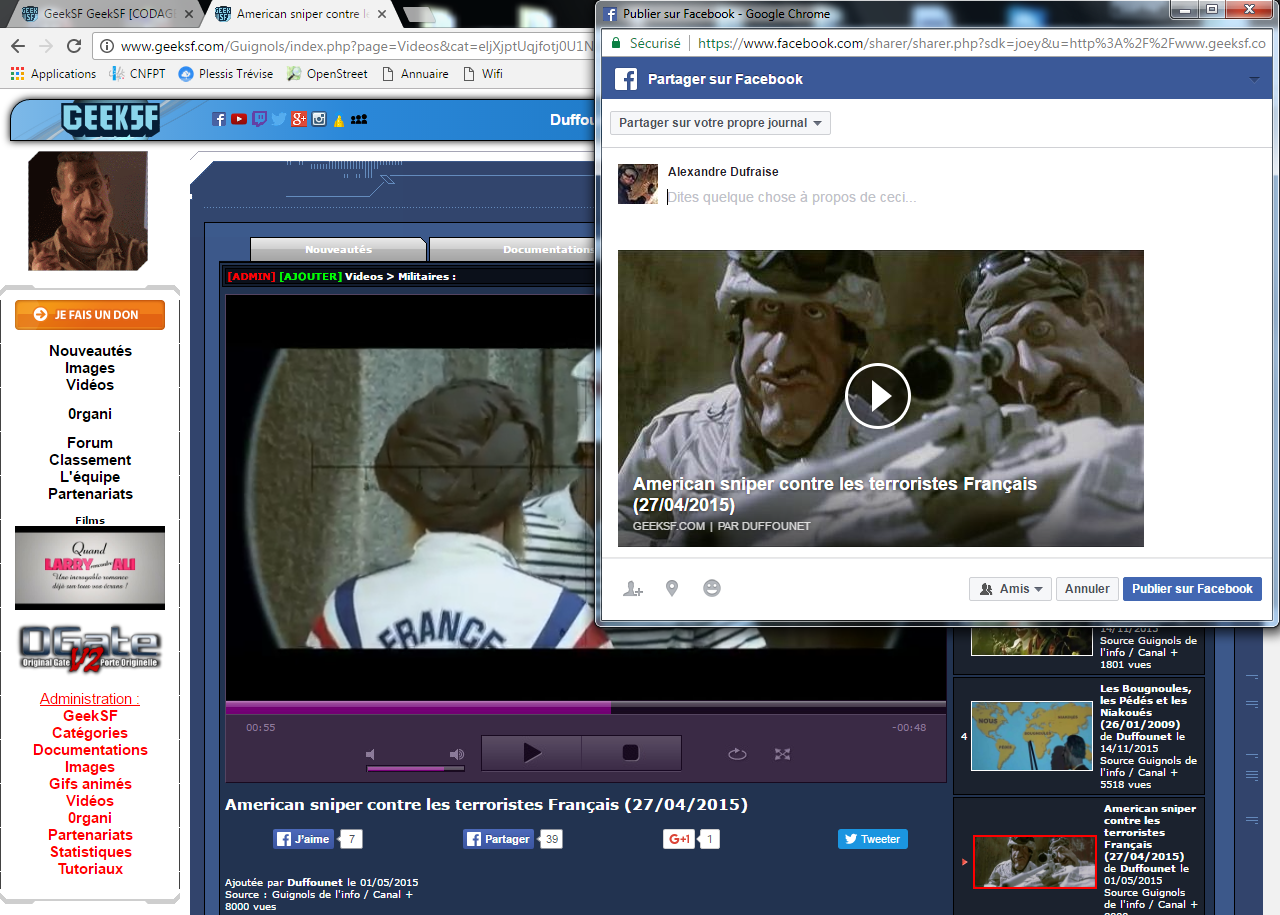
Task: Open GeekSF Twitter bird icon in header
Action: [278, 119]
